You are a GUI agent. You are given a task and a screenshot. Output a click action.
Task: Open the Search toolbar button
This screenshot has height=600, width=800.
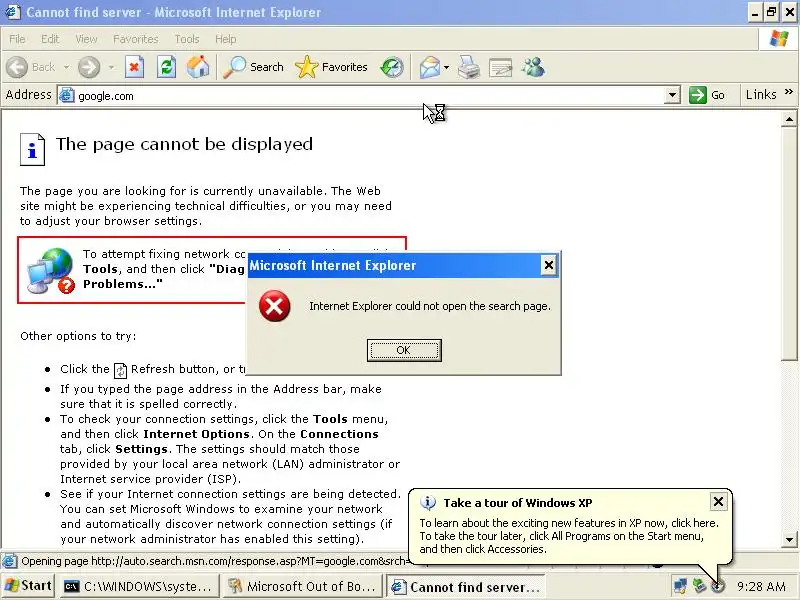254,67
